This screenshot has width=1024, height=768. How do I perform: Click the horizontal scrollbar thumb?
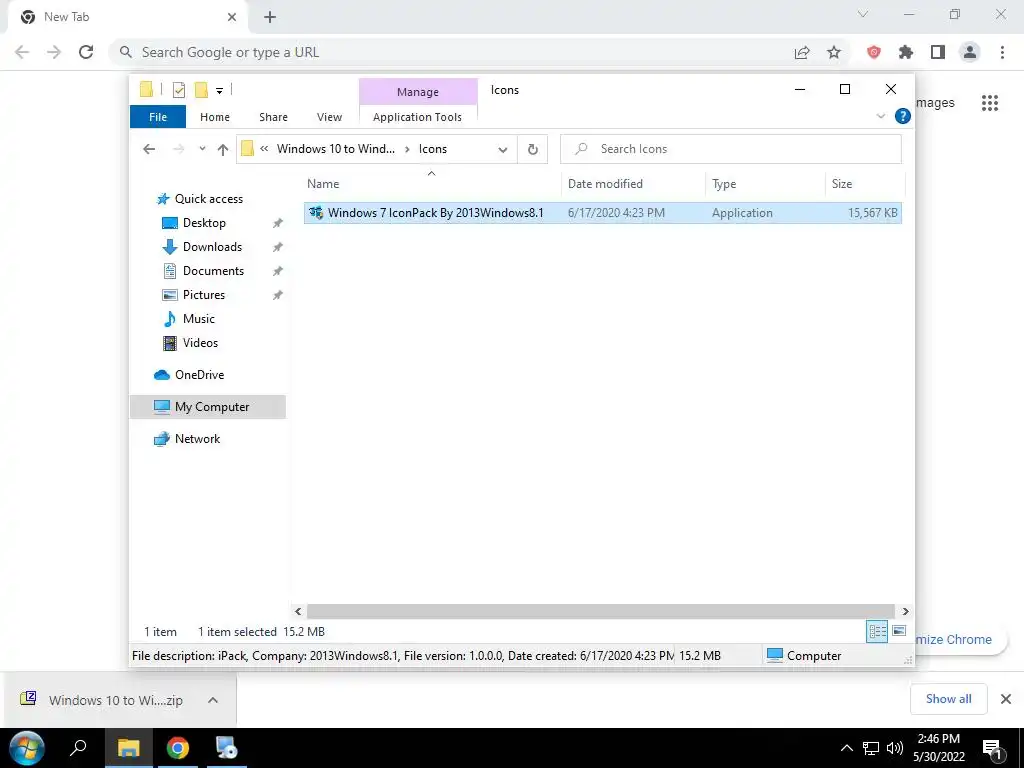click(x=601, y=611)
